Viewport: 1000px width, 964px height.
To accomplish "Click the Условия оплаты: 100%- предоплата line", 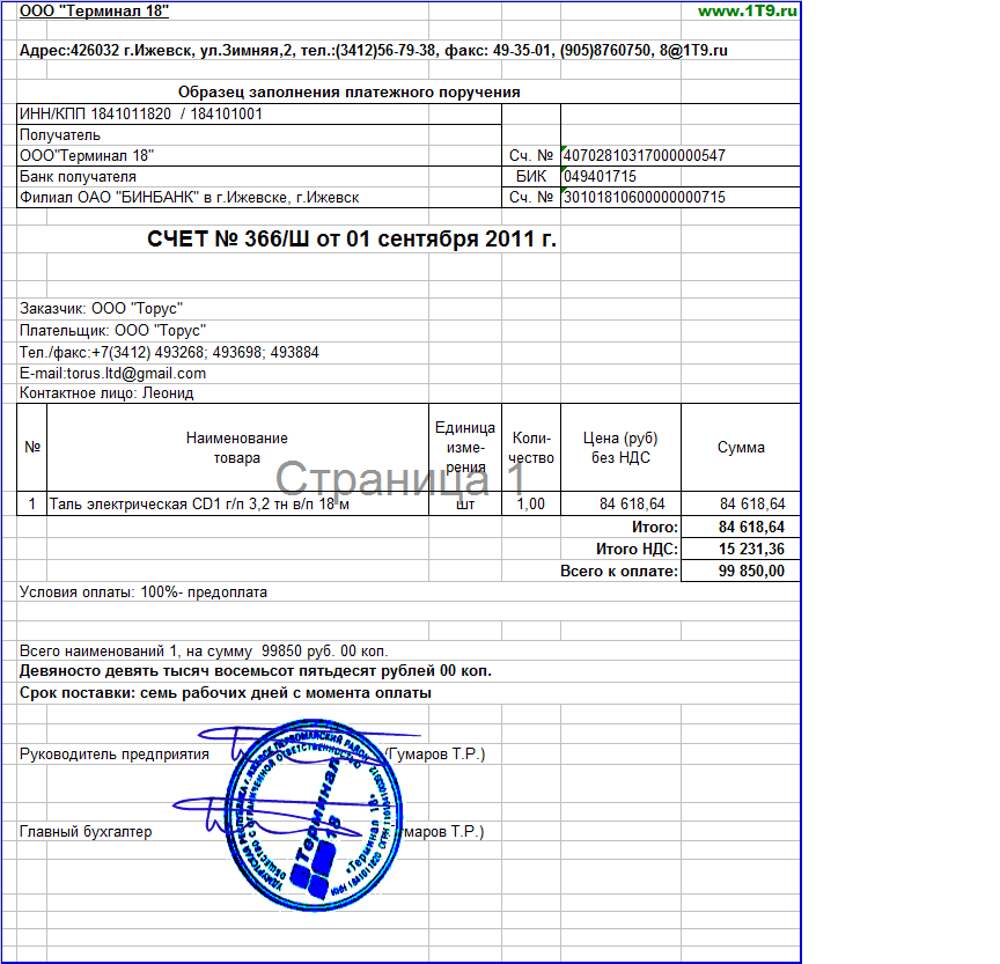I will [x=143, y=592].
